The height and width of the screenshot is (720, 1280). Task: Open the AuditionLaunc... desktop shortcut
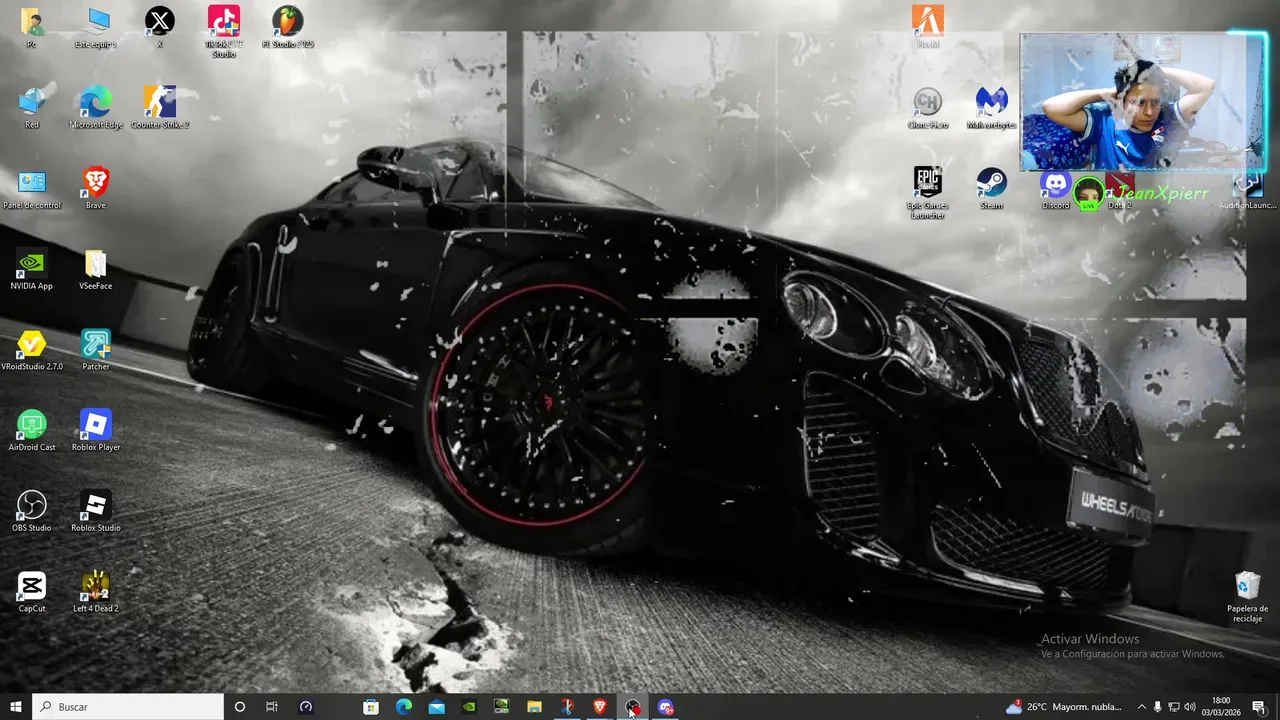[x=1248, y=190]
